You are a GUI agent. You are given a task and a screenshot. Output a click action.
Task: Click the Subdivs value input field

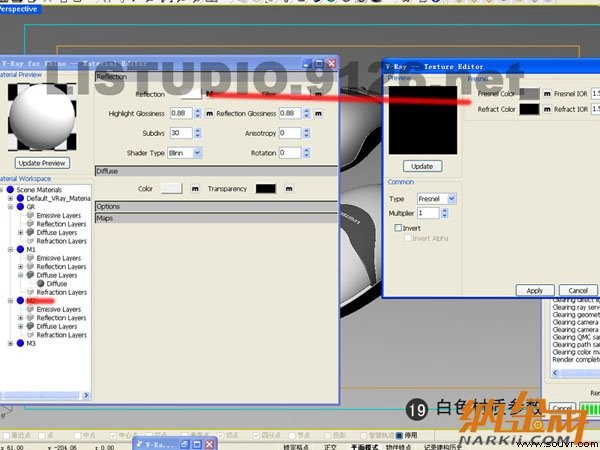tap(181, 133)
